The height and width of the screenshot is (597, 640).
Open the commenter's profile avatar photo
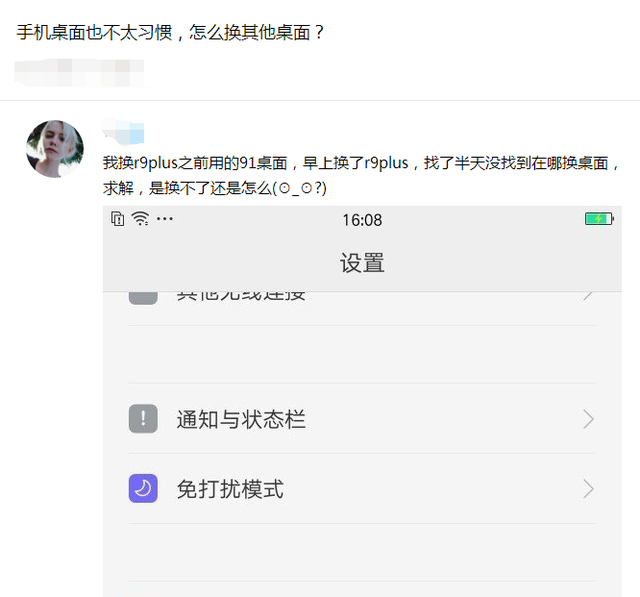click(55, 149)
